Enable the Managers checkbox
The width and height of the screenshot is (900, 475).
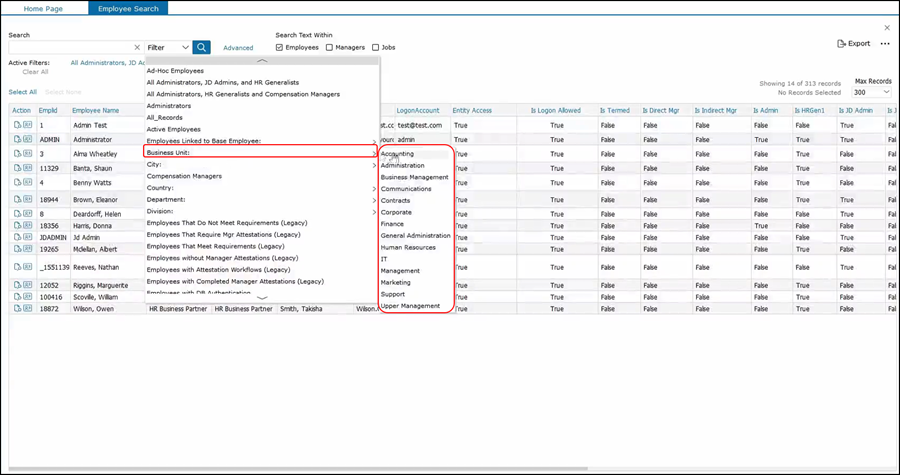coord(330,47)
